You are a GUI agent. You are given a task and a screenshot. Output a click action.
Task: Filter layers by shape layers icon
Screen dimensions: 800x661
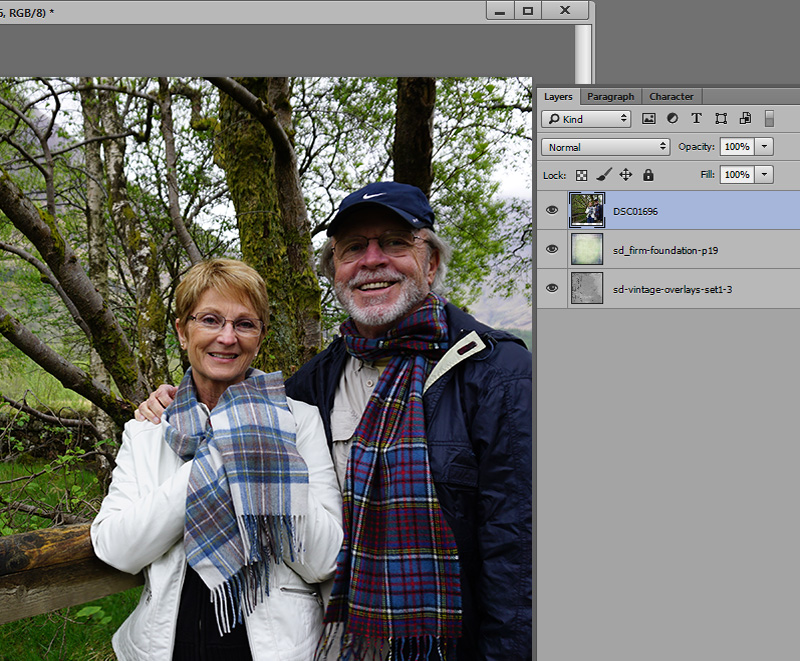[721, 119]
